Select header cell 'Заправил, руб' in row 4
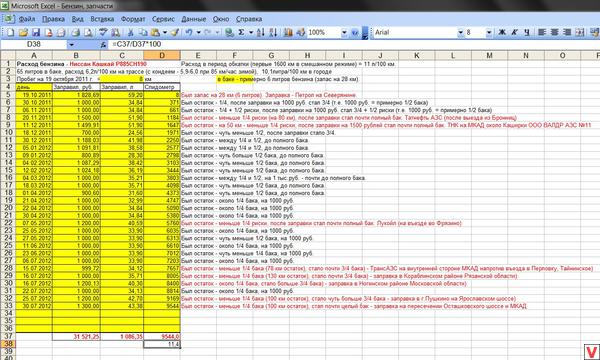600x360 pixels. click(x=76, y=87)
